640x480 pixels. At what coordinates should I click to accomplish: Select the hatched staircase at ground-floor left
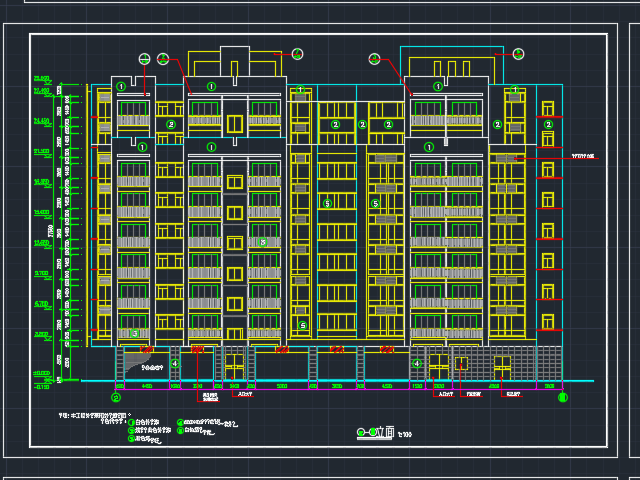click(133, 361)
